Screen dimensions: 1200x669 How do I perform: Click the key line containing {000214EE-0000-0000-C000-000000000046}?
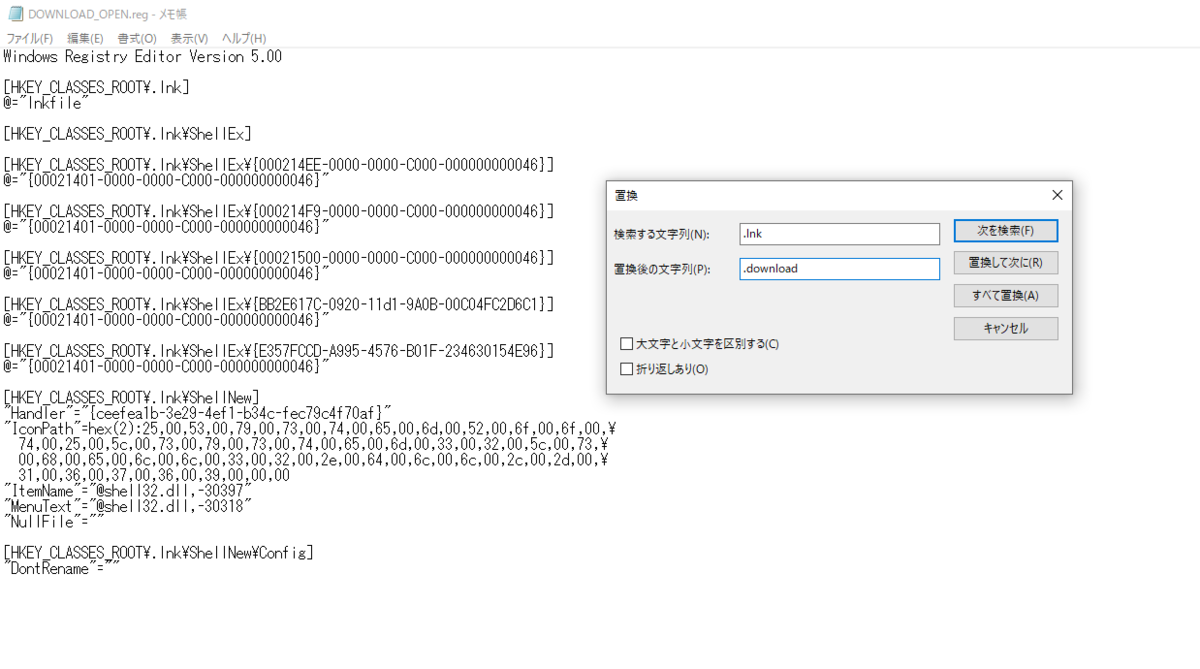click(279, 165)
